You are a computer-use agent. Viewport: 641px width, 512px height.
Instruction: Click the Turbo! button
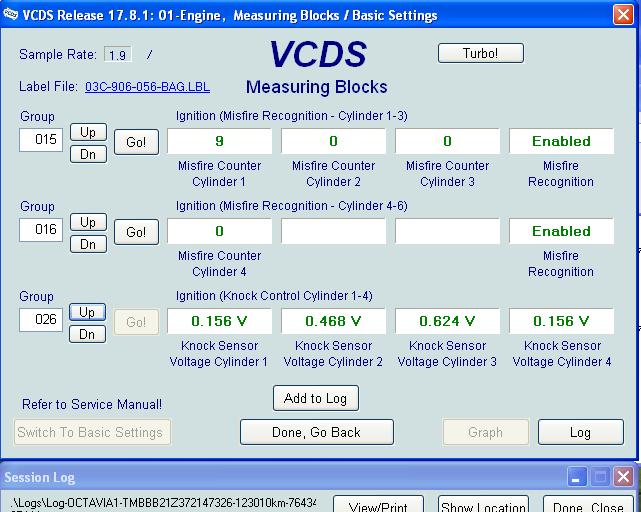481,53
